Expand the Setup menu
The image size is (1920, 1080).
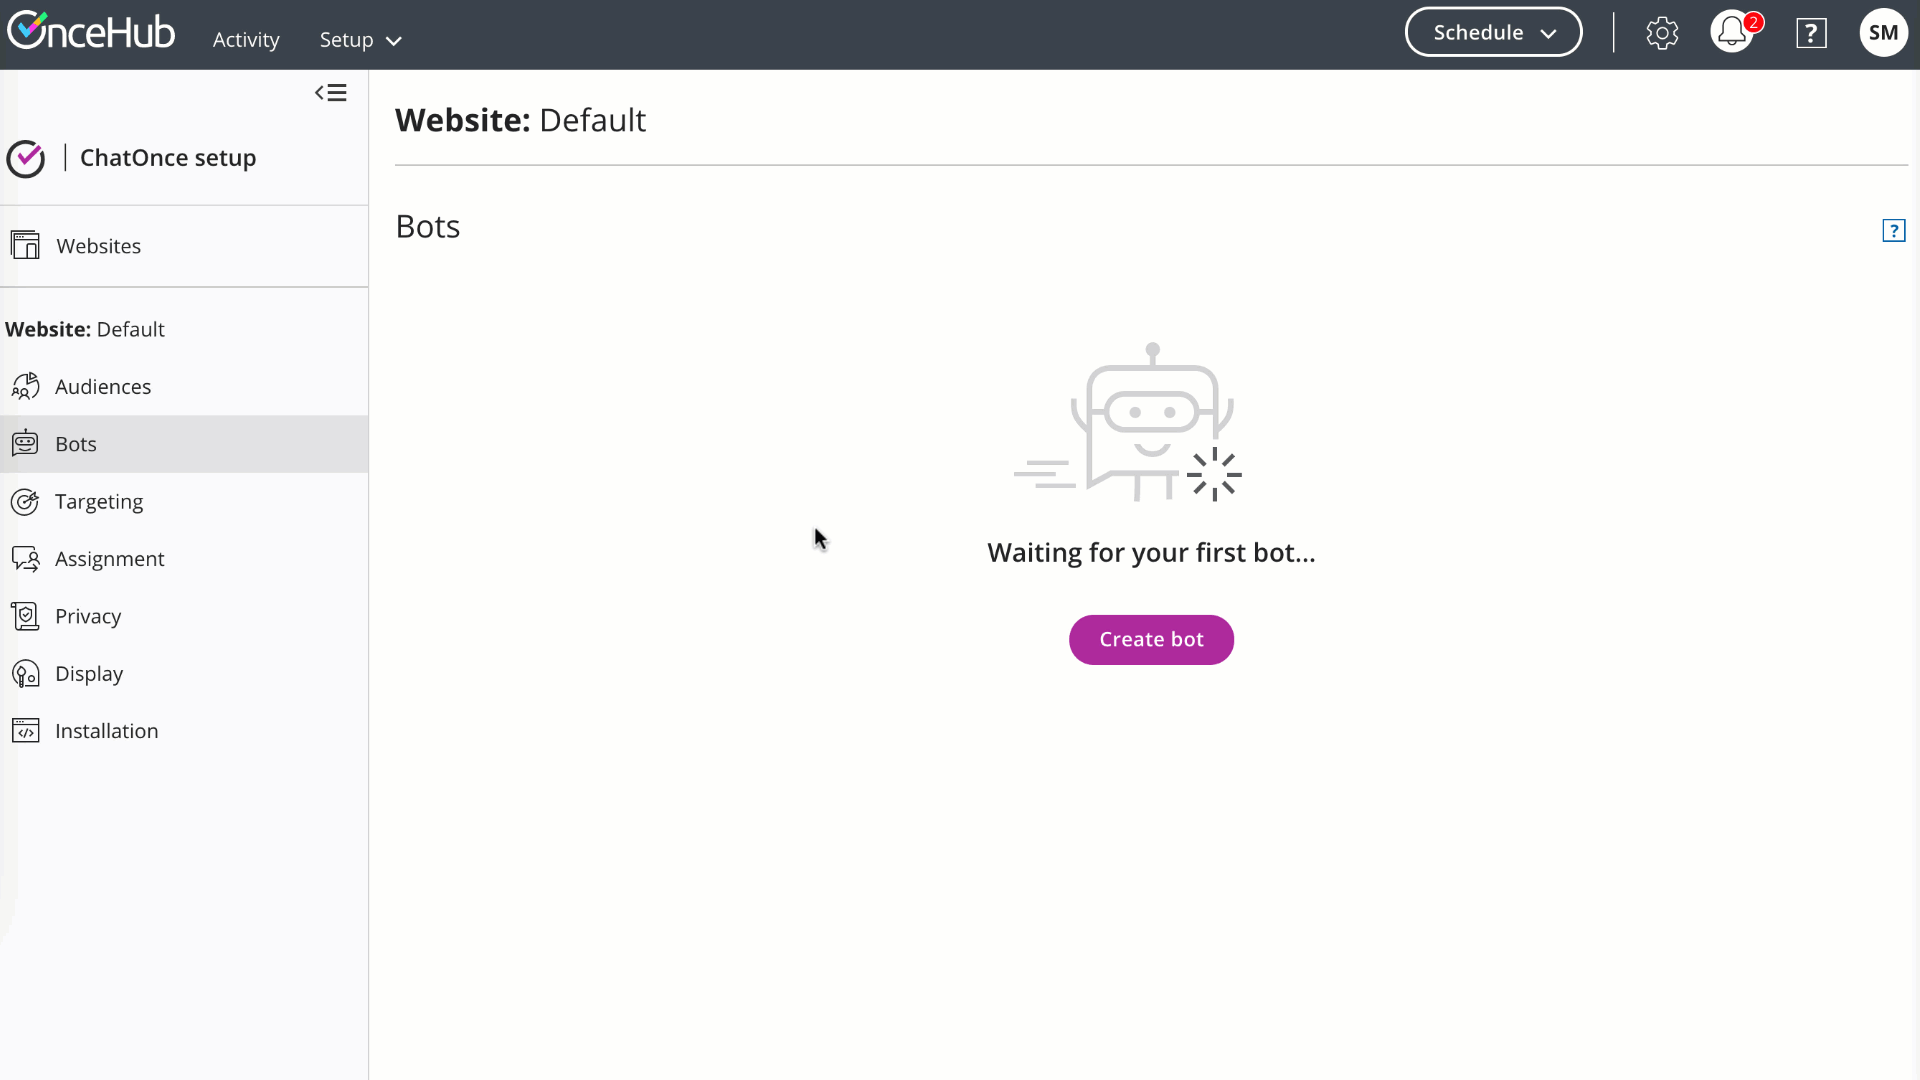360,40
